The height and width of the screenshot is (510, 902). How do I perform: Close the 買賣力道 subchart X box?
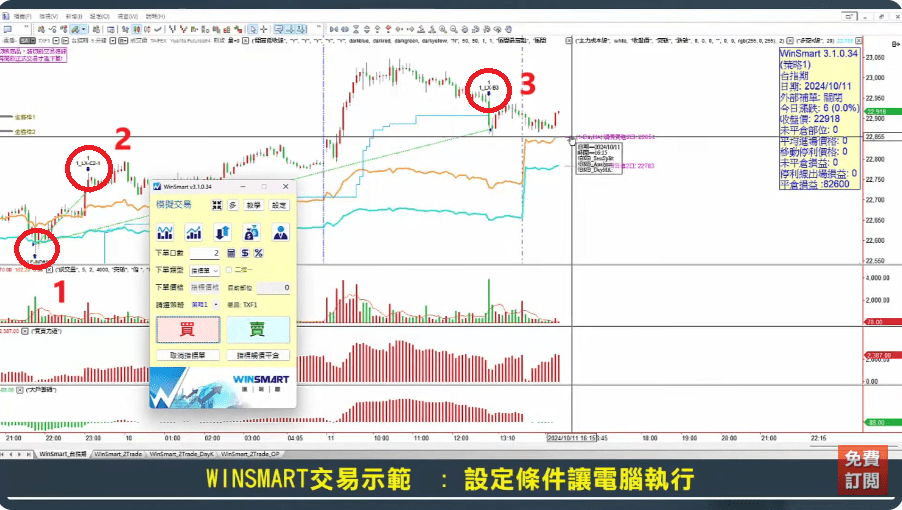25,331
